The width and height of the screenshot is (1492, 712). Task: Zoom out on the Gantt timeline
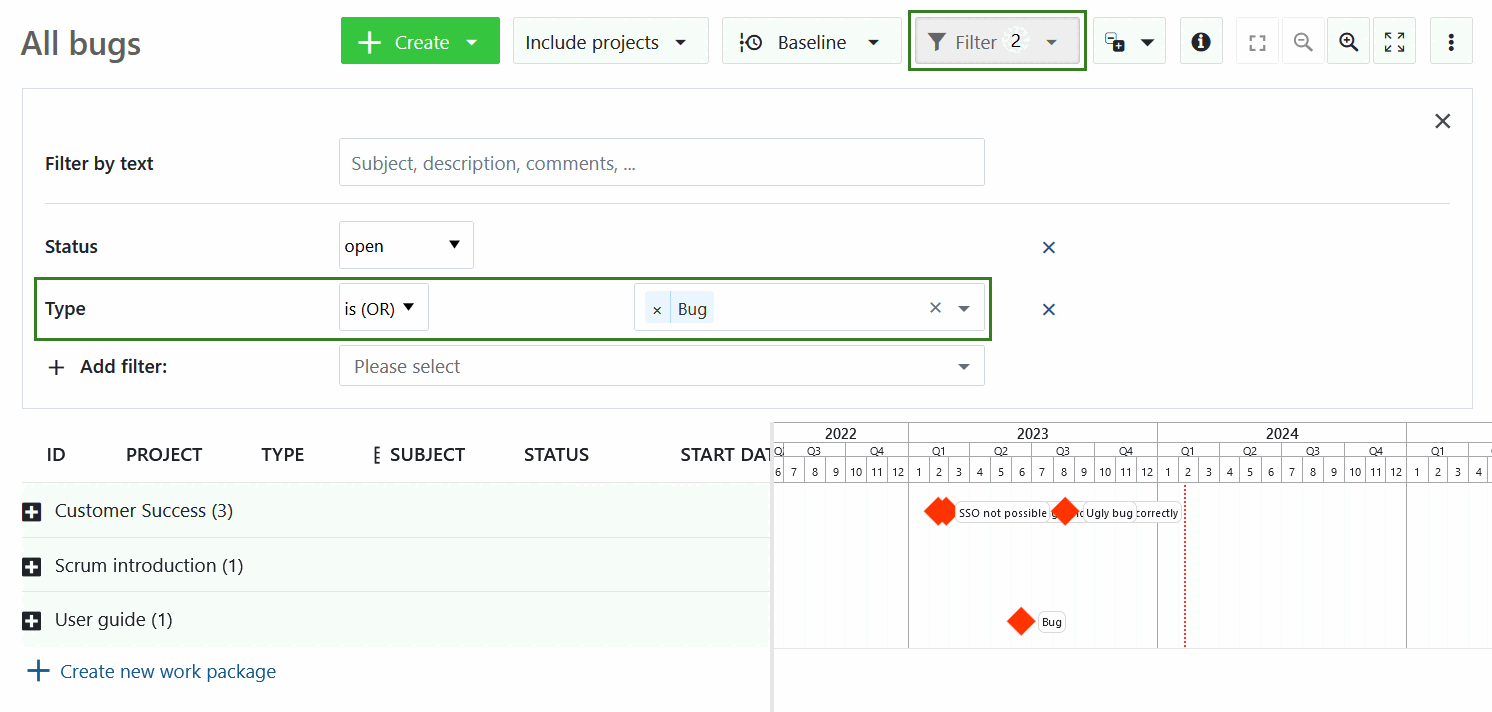pos(1303,40)
